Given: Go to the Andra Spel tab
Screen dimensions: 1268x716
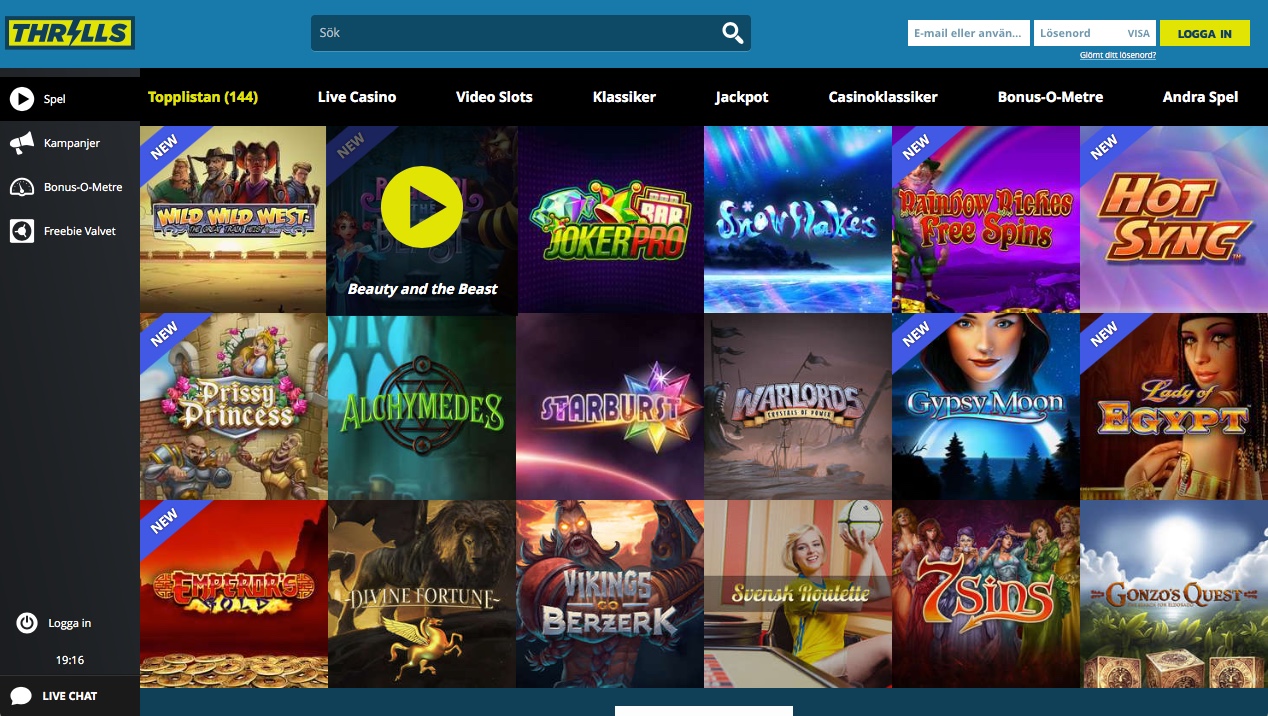Looking at the screenshot, I should (1200, 97).
